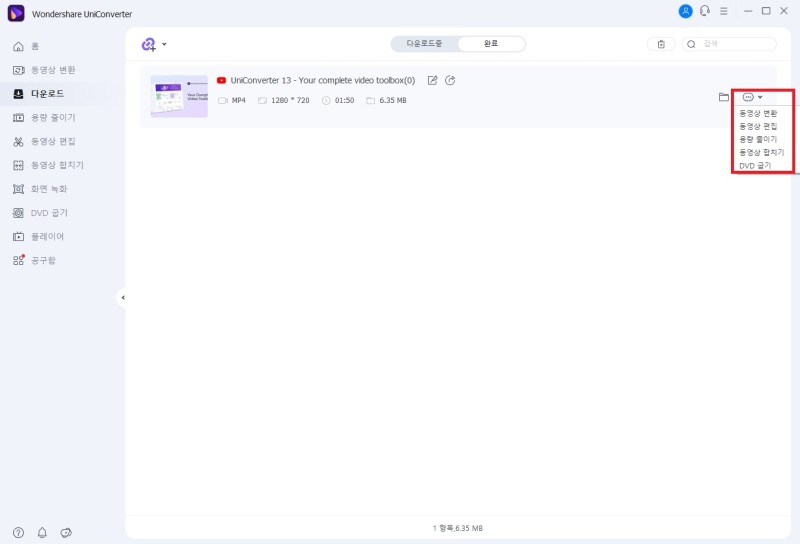Screen dimensions: 800x544
Task: Open 동영상 변환 in the left sidebar
Action: 44,70
